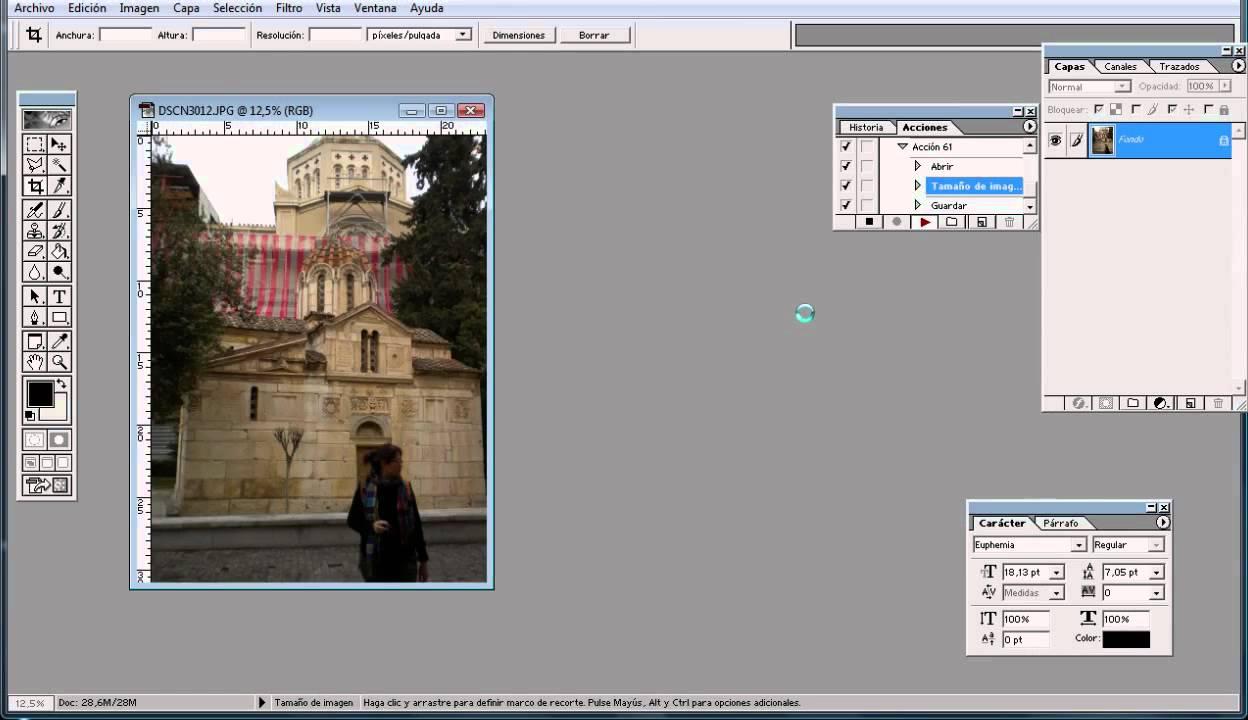Switch to the Párrafo tab
This screenshot has width=1248, height=720.
point(1060,523)
